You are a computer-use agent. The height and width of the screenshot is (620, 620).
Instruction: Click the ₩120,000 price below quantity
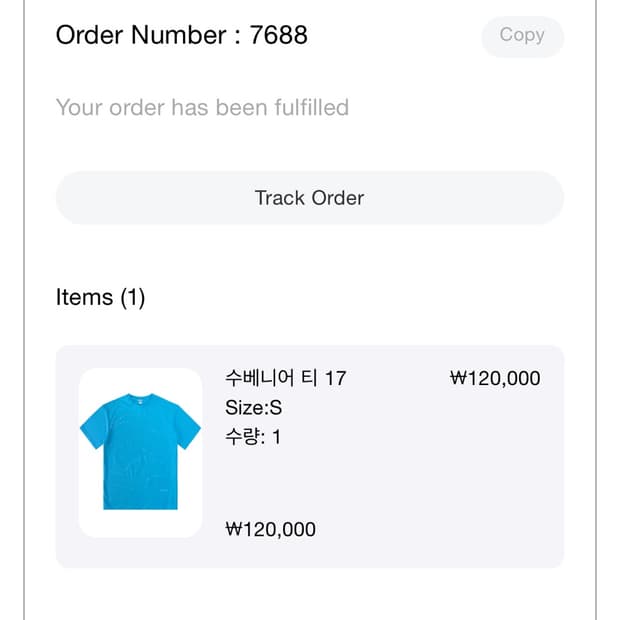[270, 529]
